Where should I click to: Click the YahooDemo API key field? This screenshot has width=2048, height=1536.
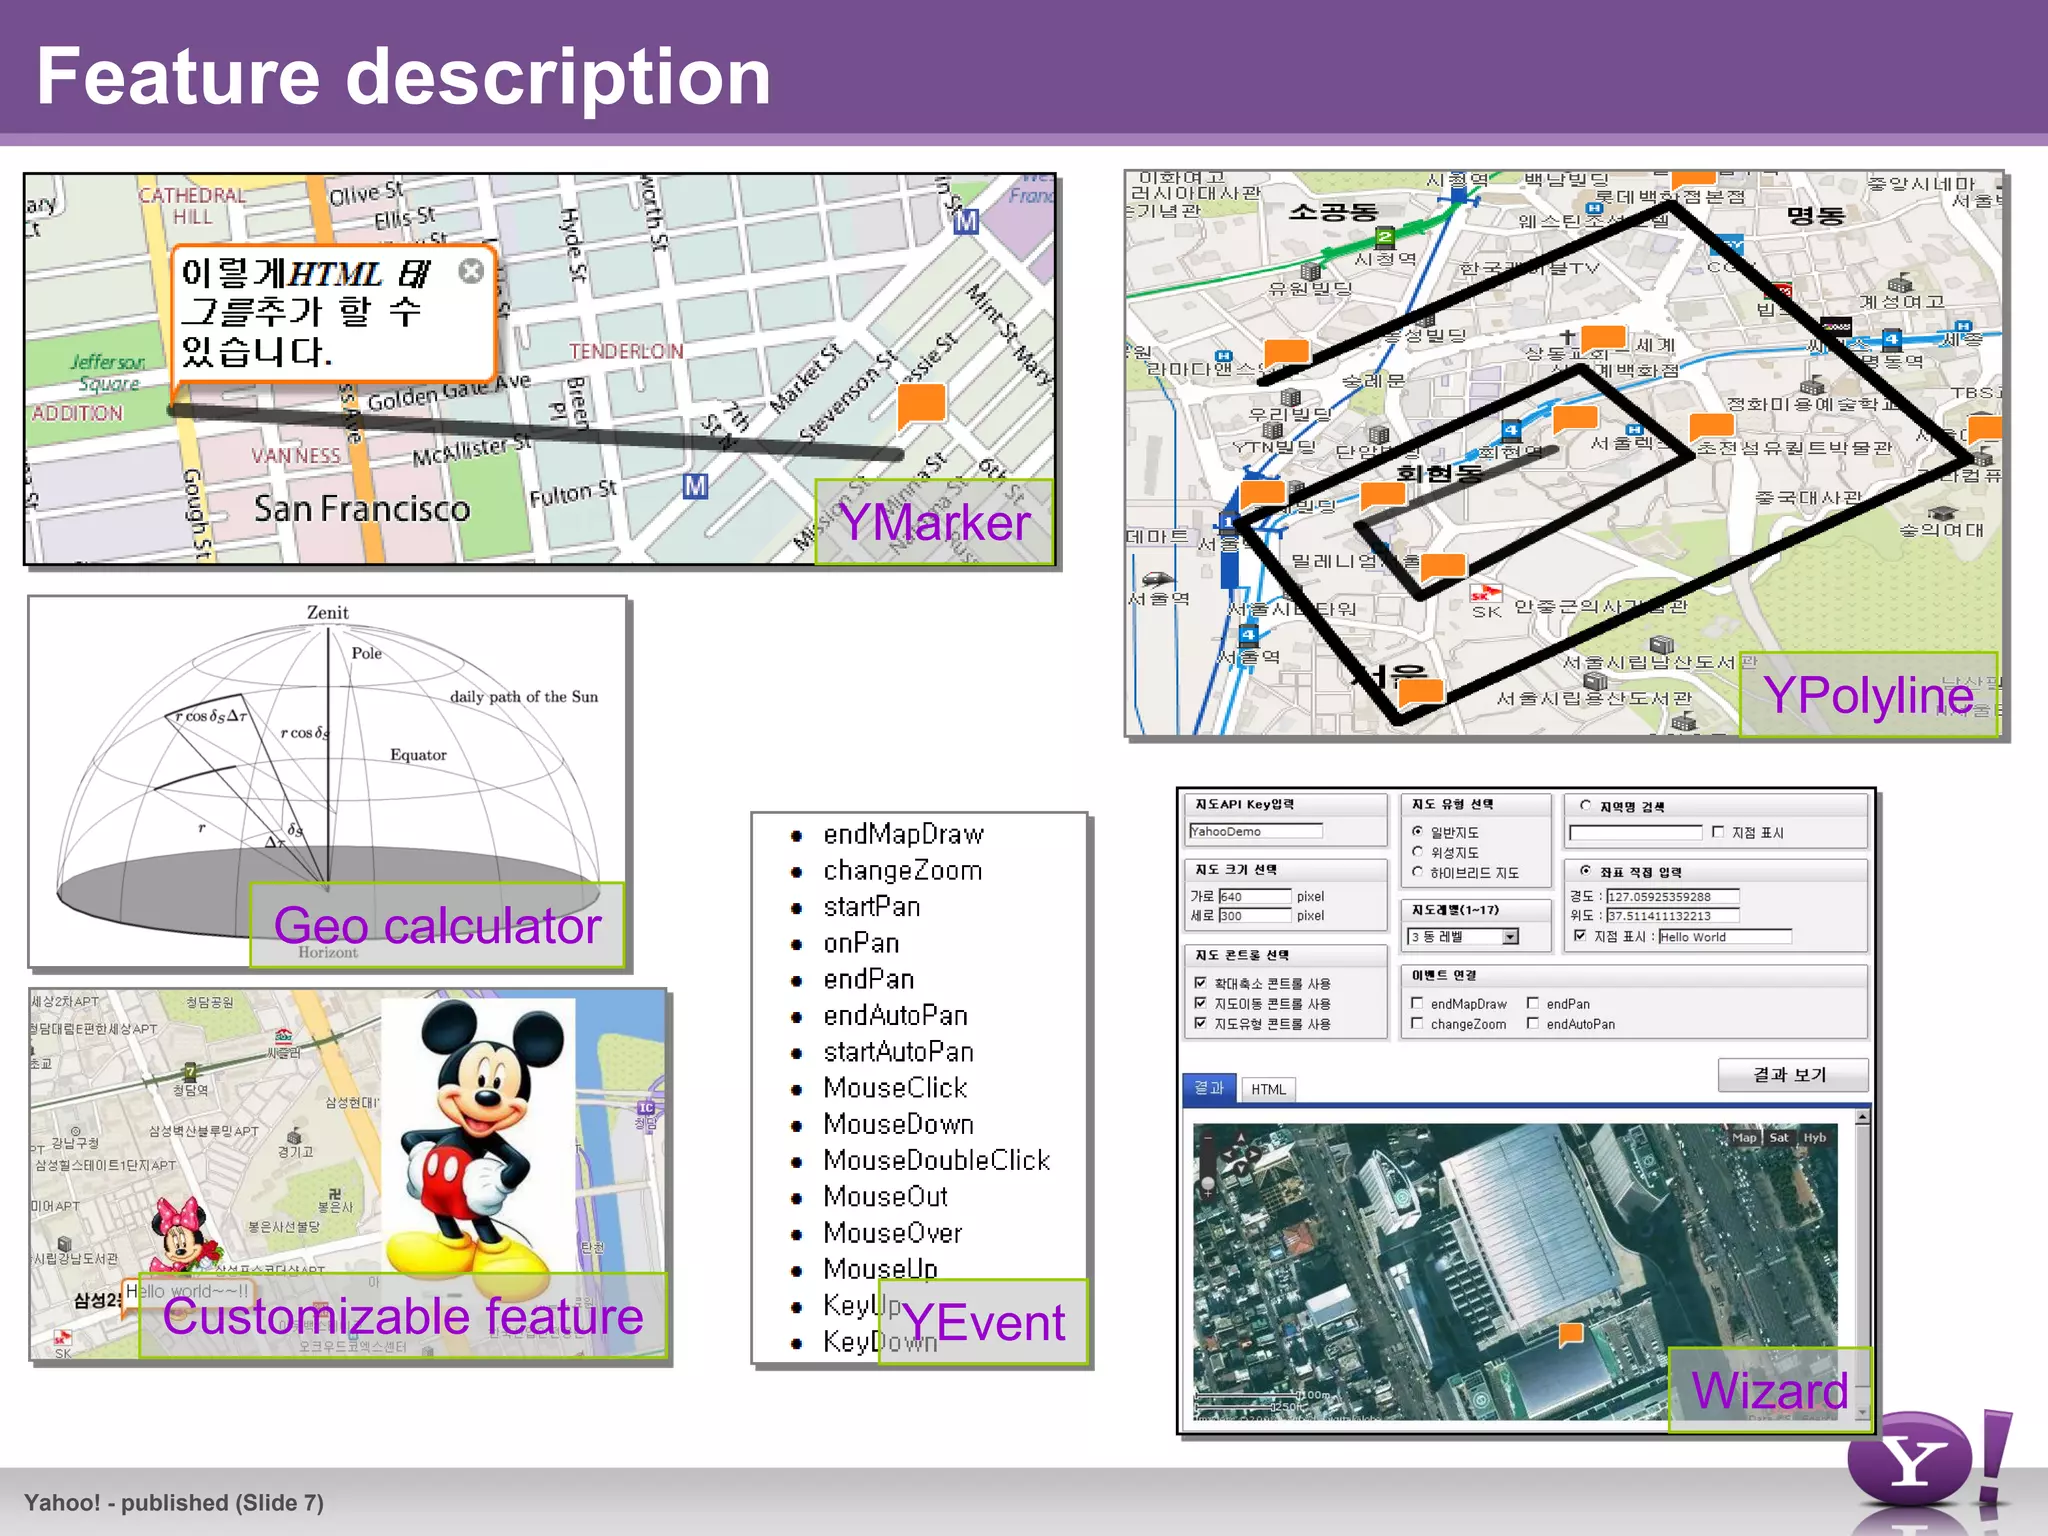click(1256, 831)
